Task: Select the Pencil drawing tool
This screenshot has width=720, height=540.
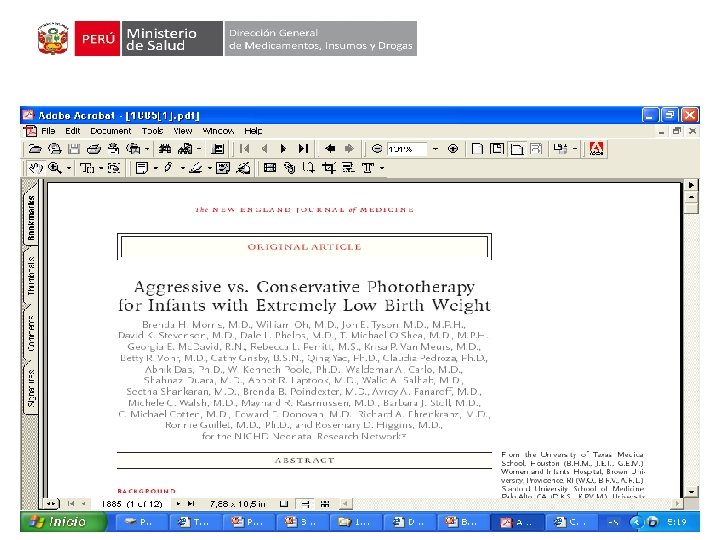Action: tap(169, 168)
